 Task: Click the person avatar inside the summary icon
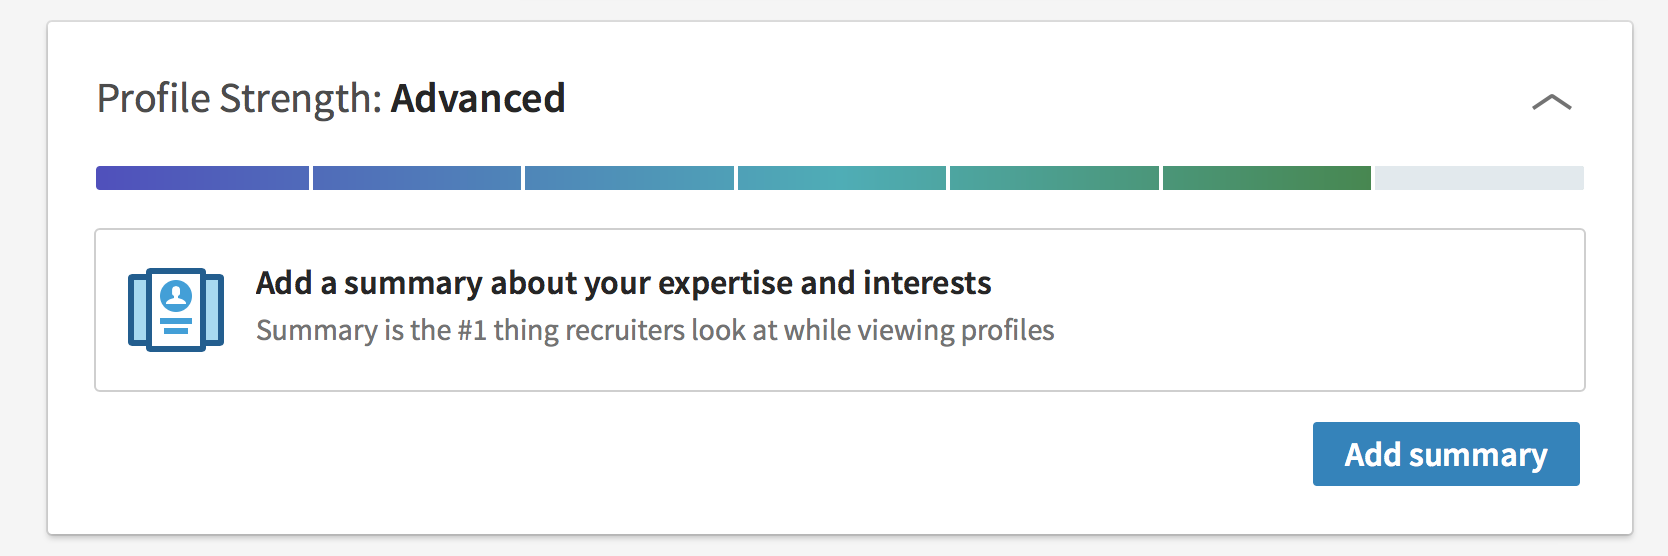(176, 295)
